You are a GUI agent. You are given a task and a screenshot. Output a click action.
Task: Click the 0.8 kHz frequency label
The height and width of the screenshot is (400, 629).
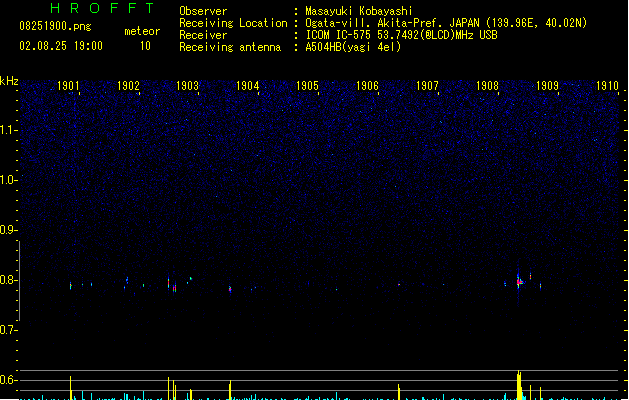[8, 280]
